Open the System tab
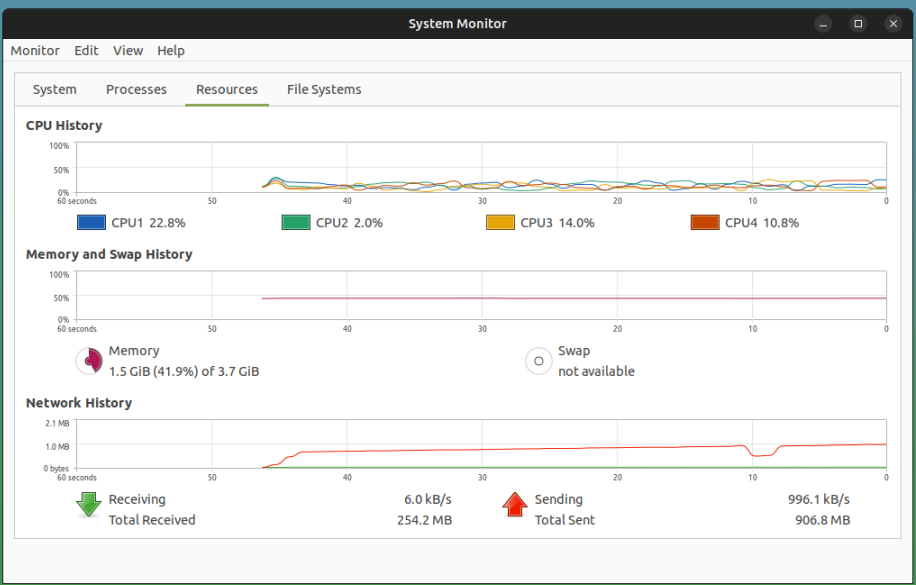The width and height of the screenshot is (916, 585). pyautogui.click(x=54, y=89)
